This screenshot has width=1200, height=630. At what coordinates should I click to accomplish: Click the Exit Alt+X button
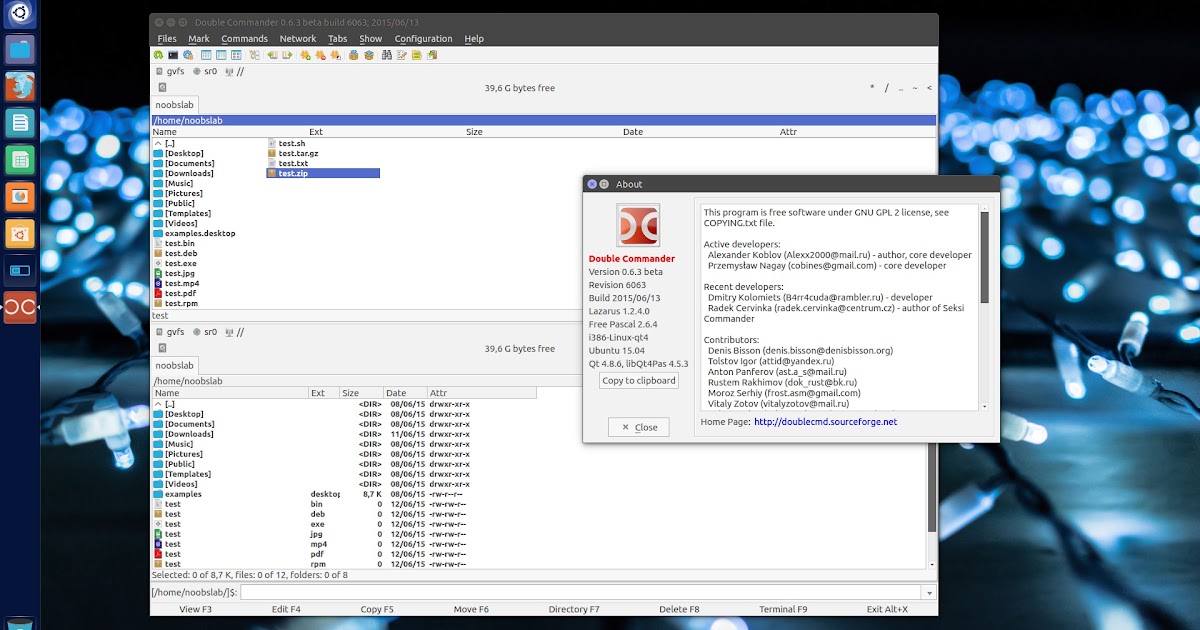coord(888,609)
